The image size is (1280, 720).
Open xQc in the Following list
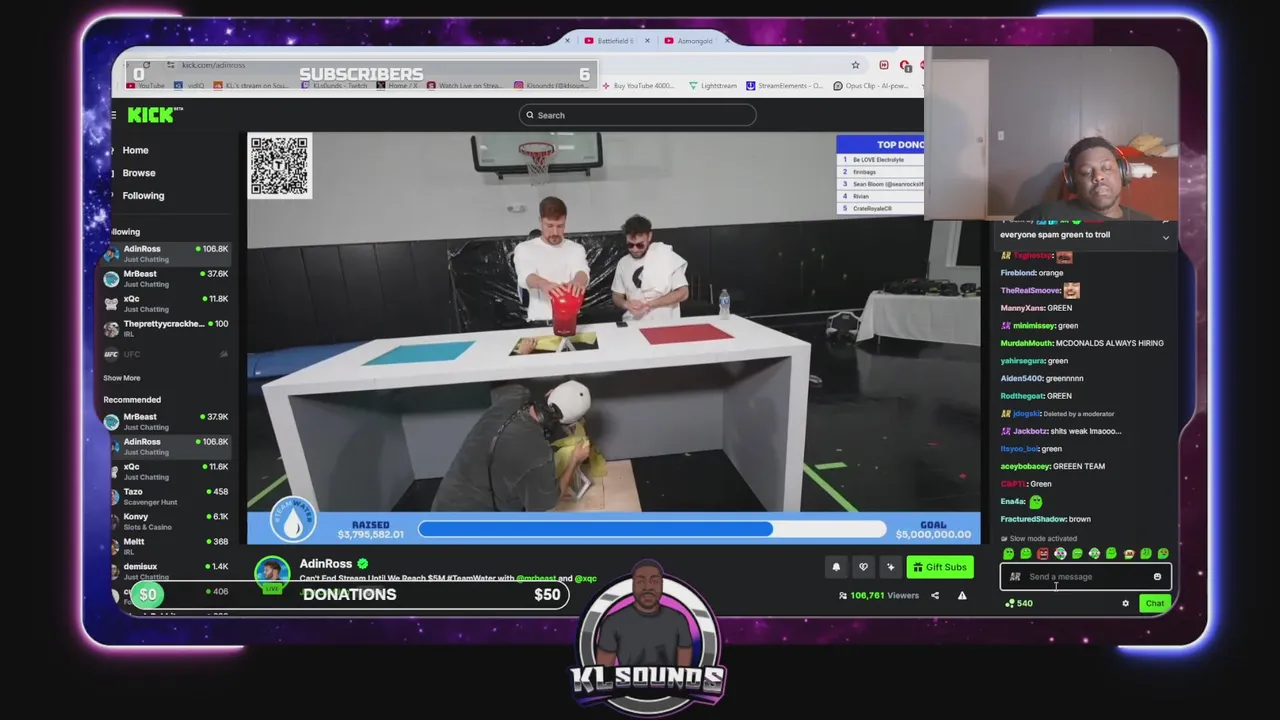coord(167,303)
